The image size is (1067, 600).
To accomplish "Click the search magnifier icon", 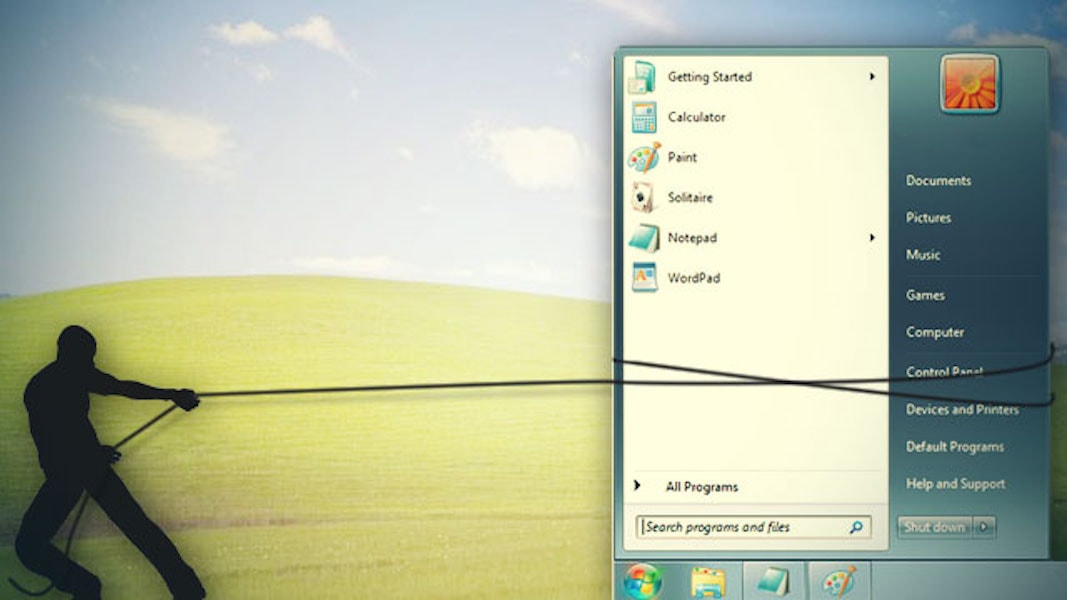I will [x=855, y=526].
